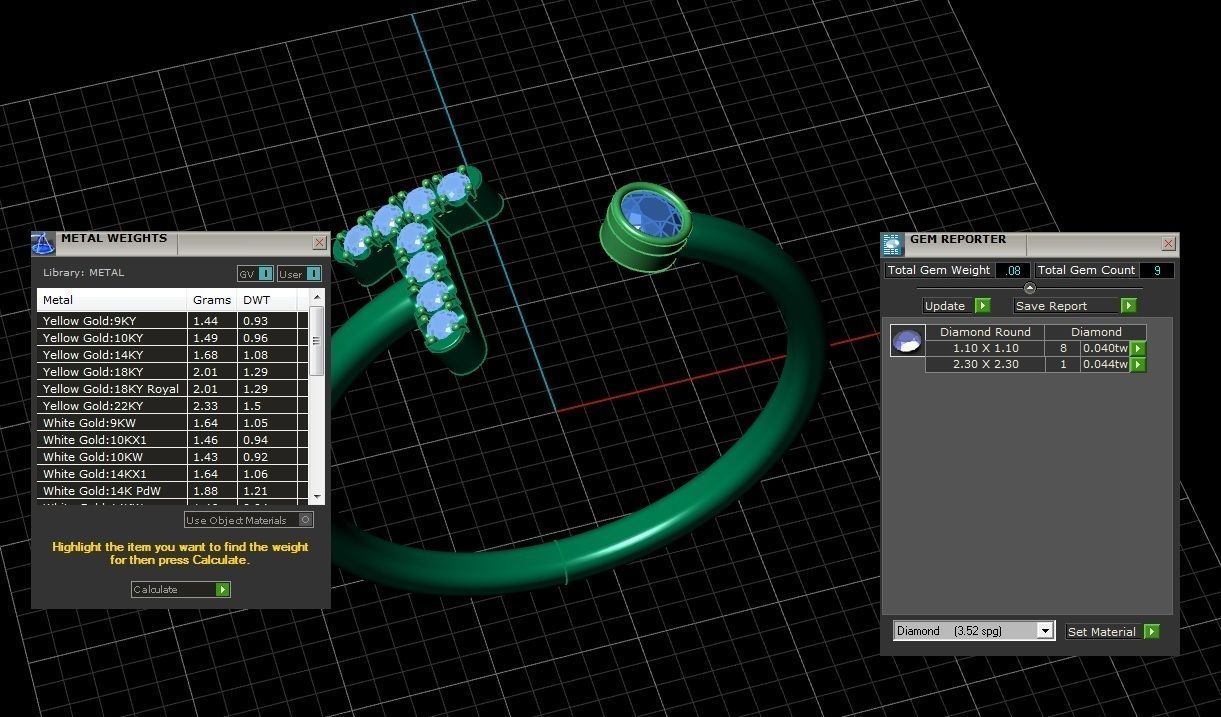The image size is (1221, 717).
Task: Select White Gold:14K PdW row
Action: pos(111,491)
